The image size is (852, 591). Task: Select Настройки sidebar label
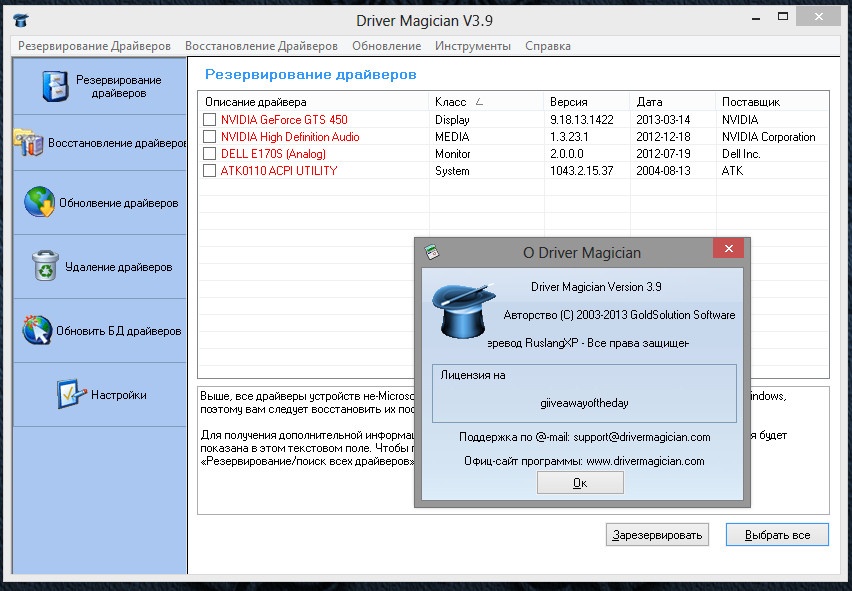pos(118,395)
